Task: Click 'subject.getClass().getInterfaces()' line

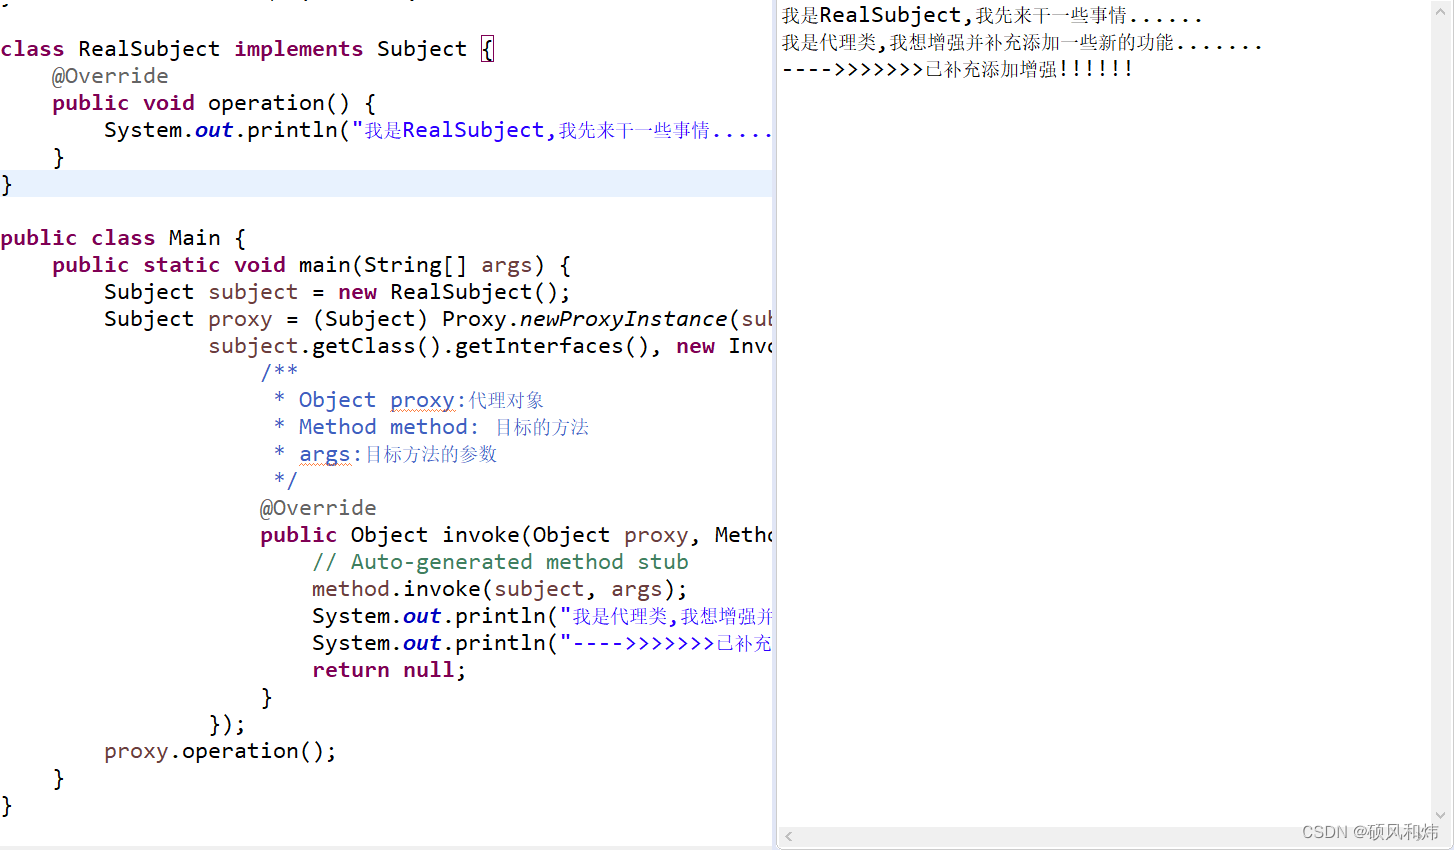Action: tap(490, 346)
